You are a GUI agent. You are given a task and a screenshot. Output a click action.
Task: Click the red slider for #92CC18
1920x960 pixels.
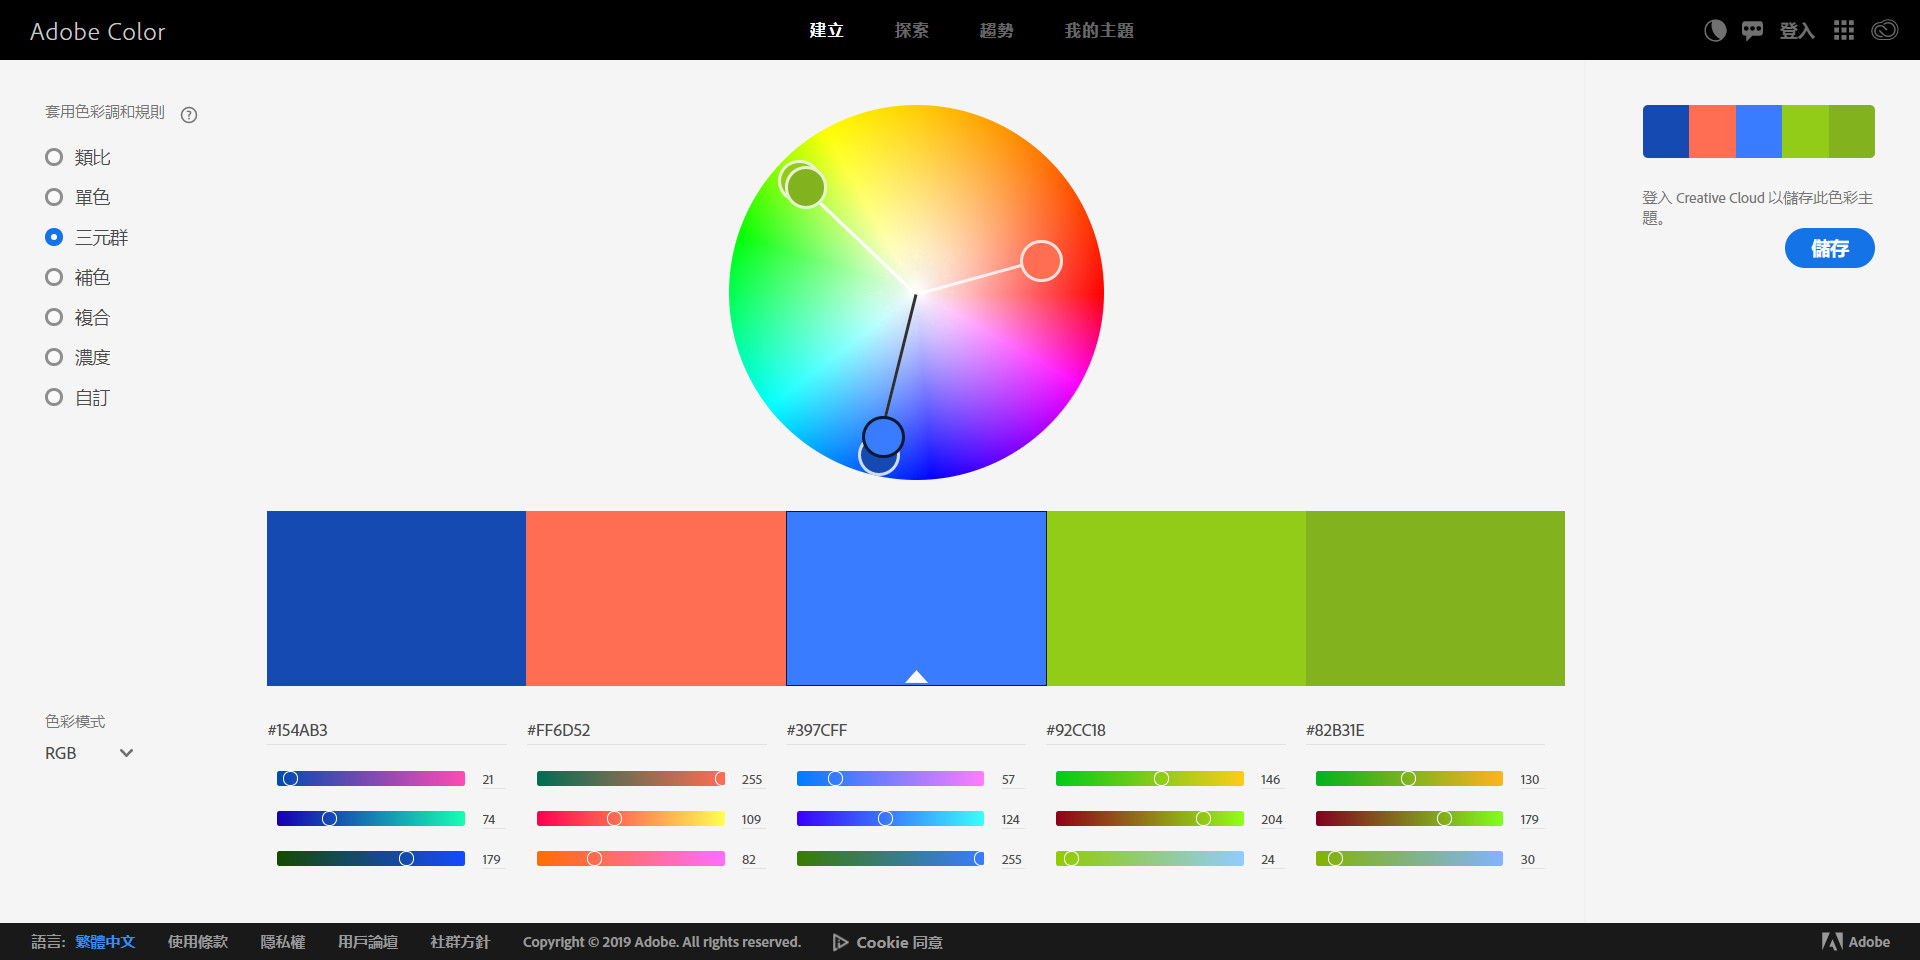pyautogui.click(x=1150, y=779)
